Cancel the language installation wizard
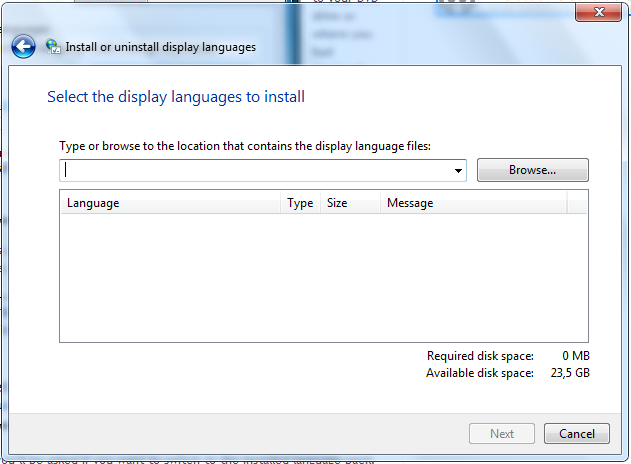Image resolution: width=631 pixels, height=464 pixels. coord(577,433)
